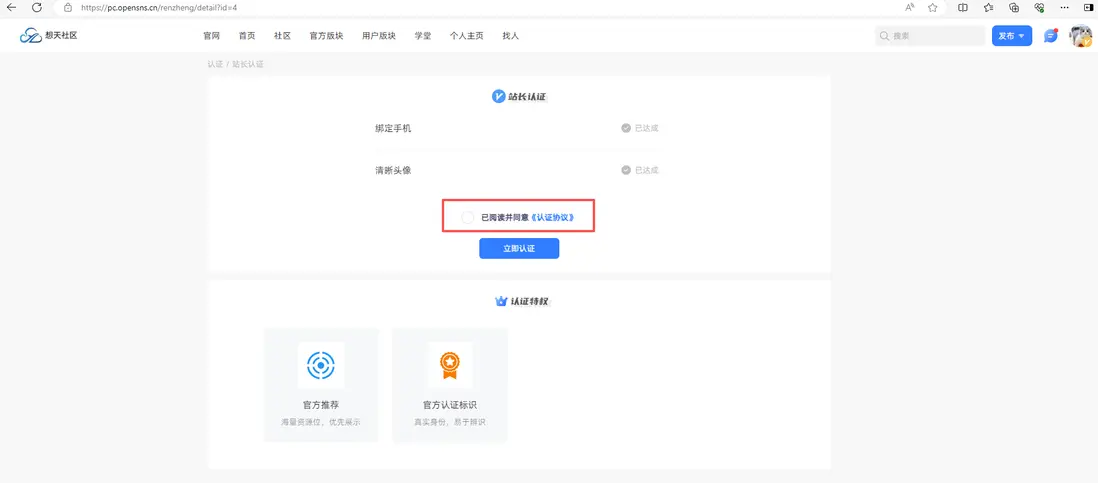Open the split screen icon in browser toolbar
This screenshot has height=483, width=1098.
coord(963,7)
